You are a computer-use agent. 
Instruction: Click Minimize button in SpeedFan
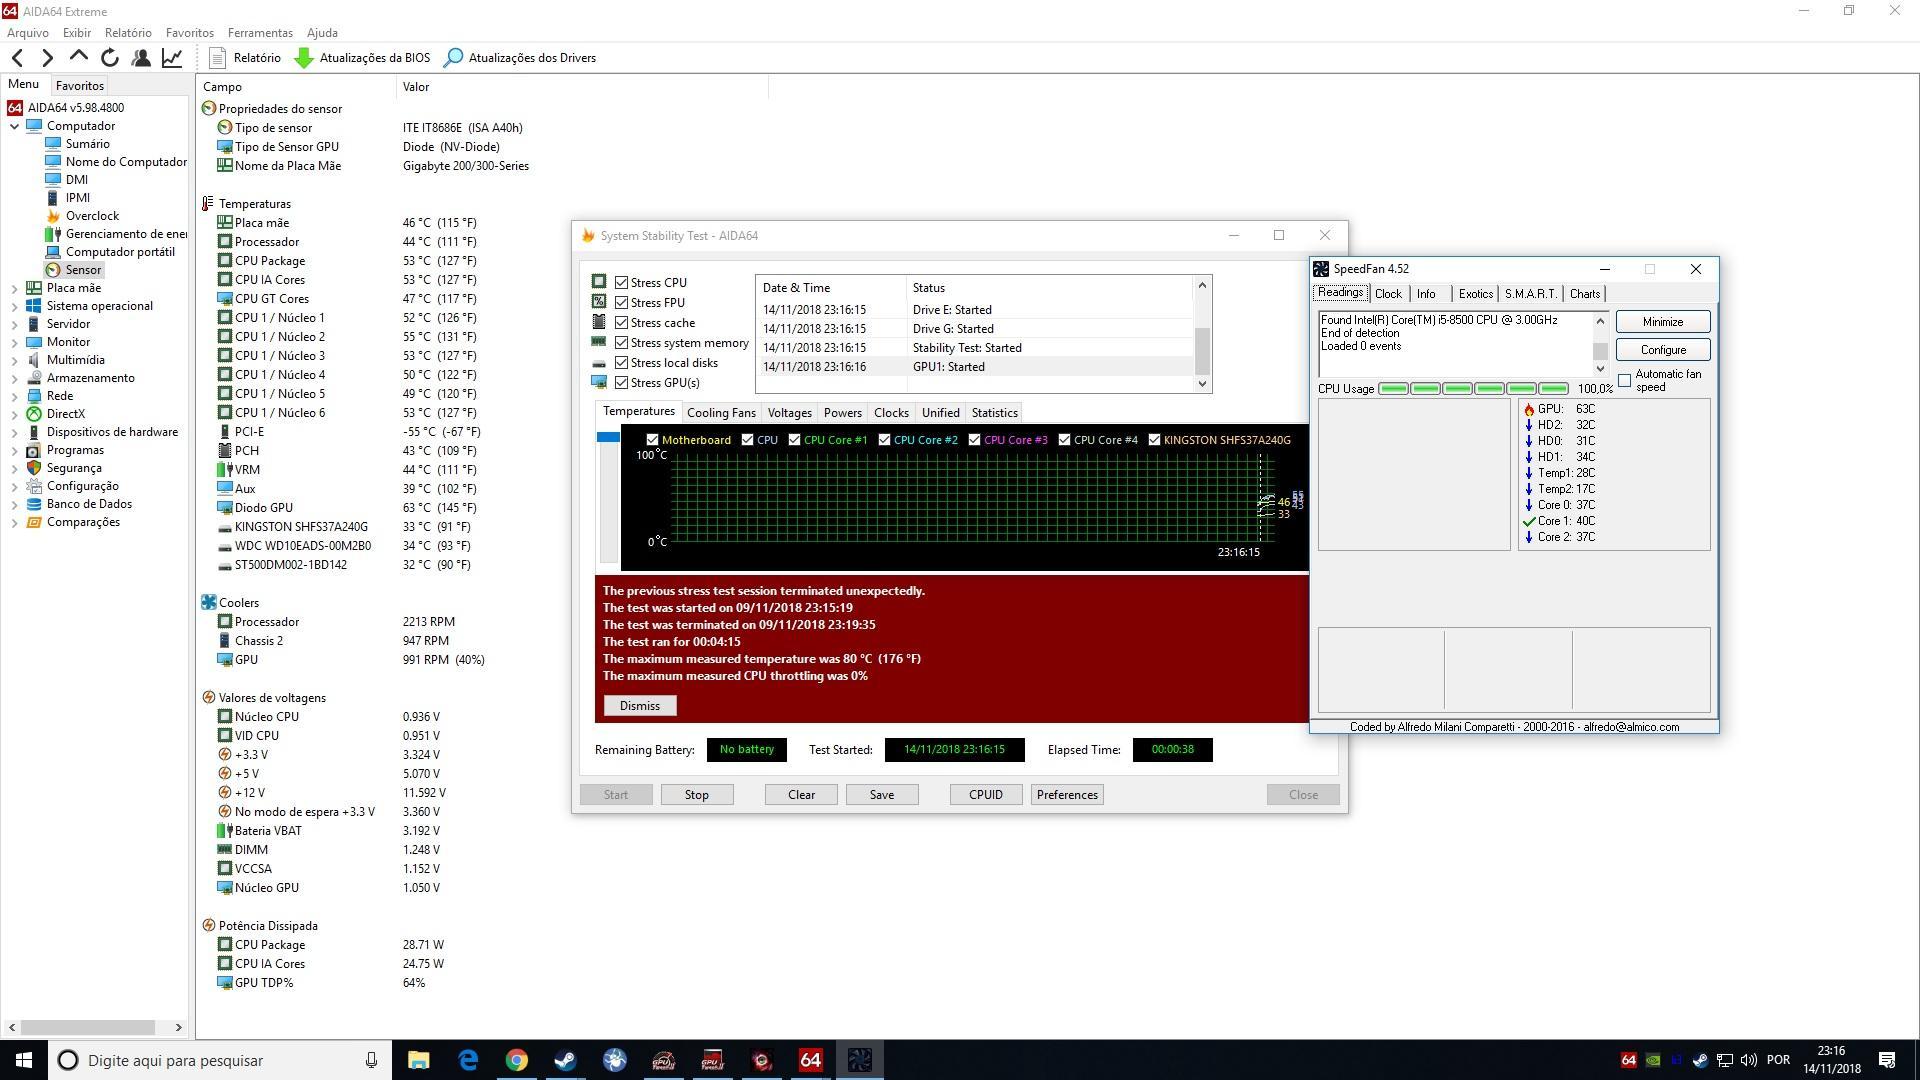point(1663,322)
